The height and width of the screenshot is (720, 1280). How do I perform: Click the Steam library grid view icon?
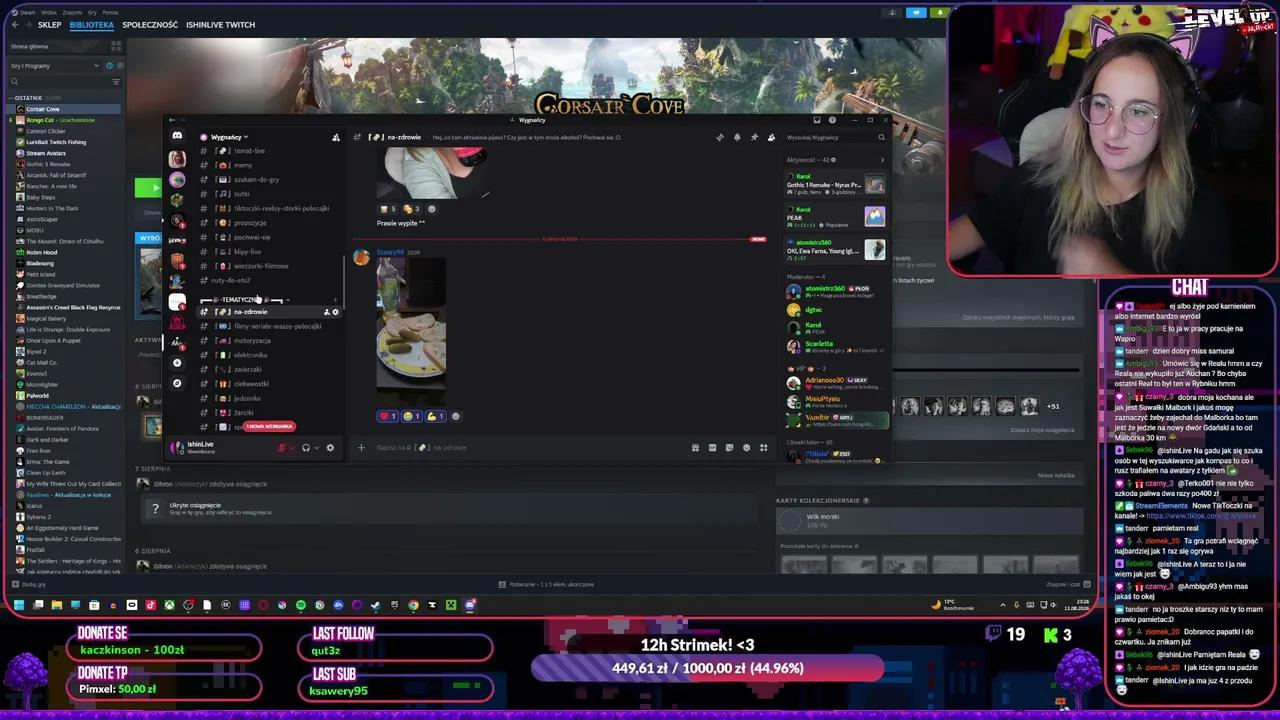pyautogui.click(x=117, y=46)
